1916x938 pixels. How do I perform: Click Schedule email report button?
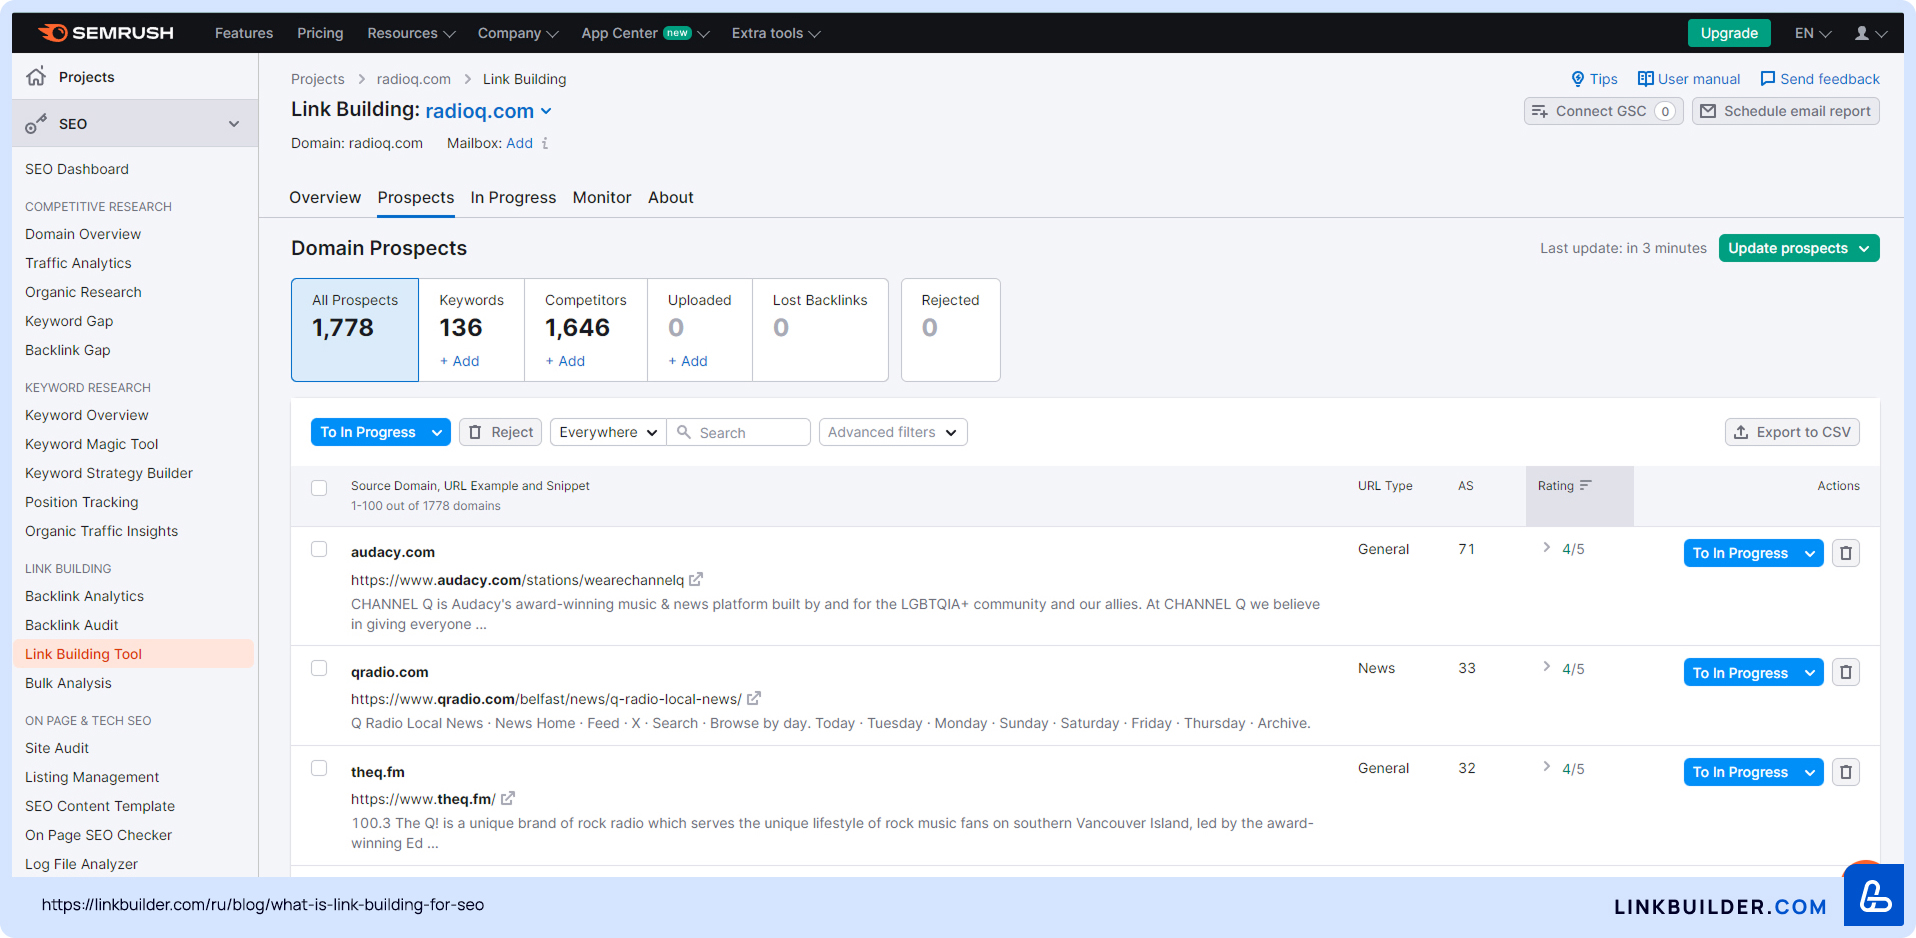[1785, 111]
